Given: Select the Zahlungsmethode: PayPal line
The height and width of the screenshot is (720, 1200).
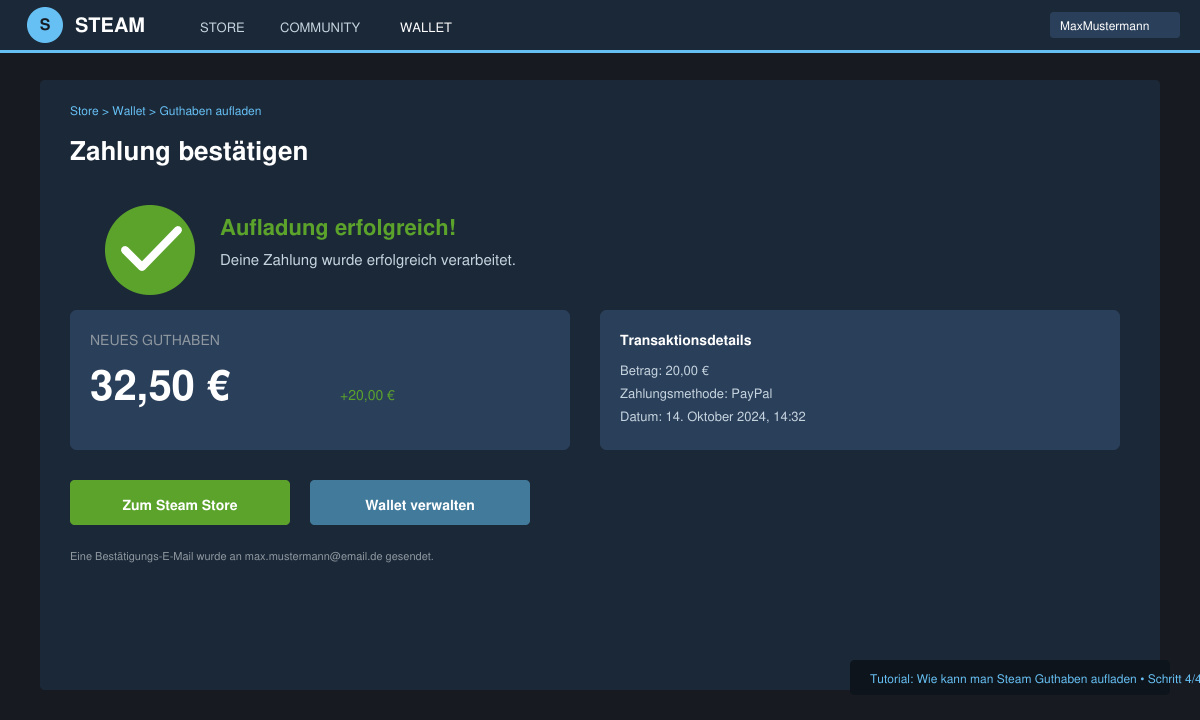Looking at the screenshot, I should point(696,393).
